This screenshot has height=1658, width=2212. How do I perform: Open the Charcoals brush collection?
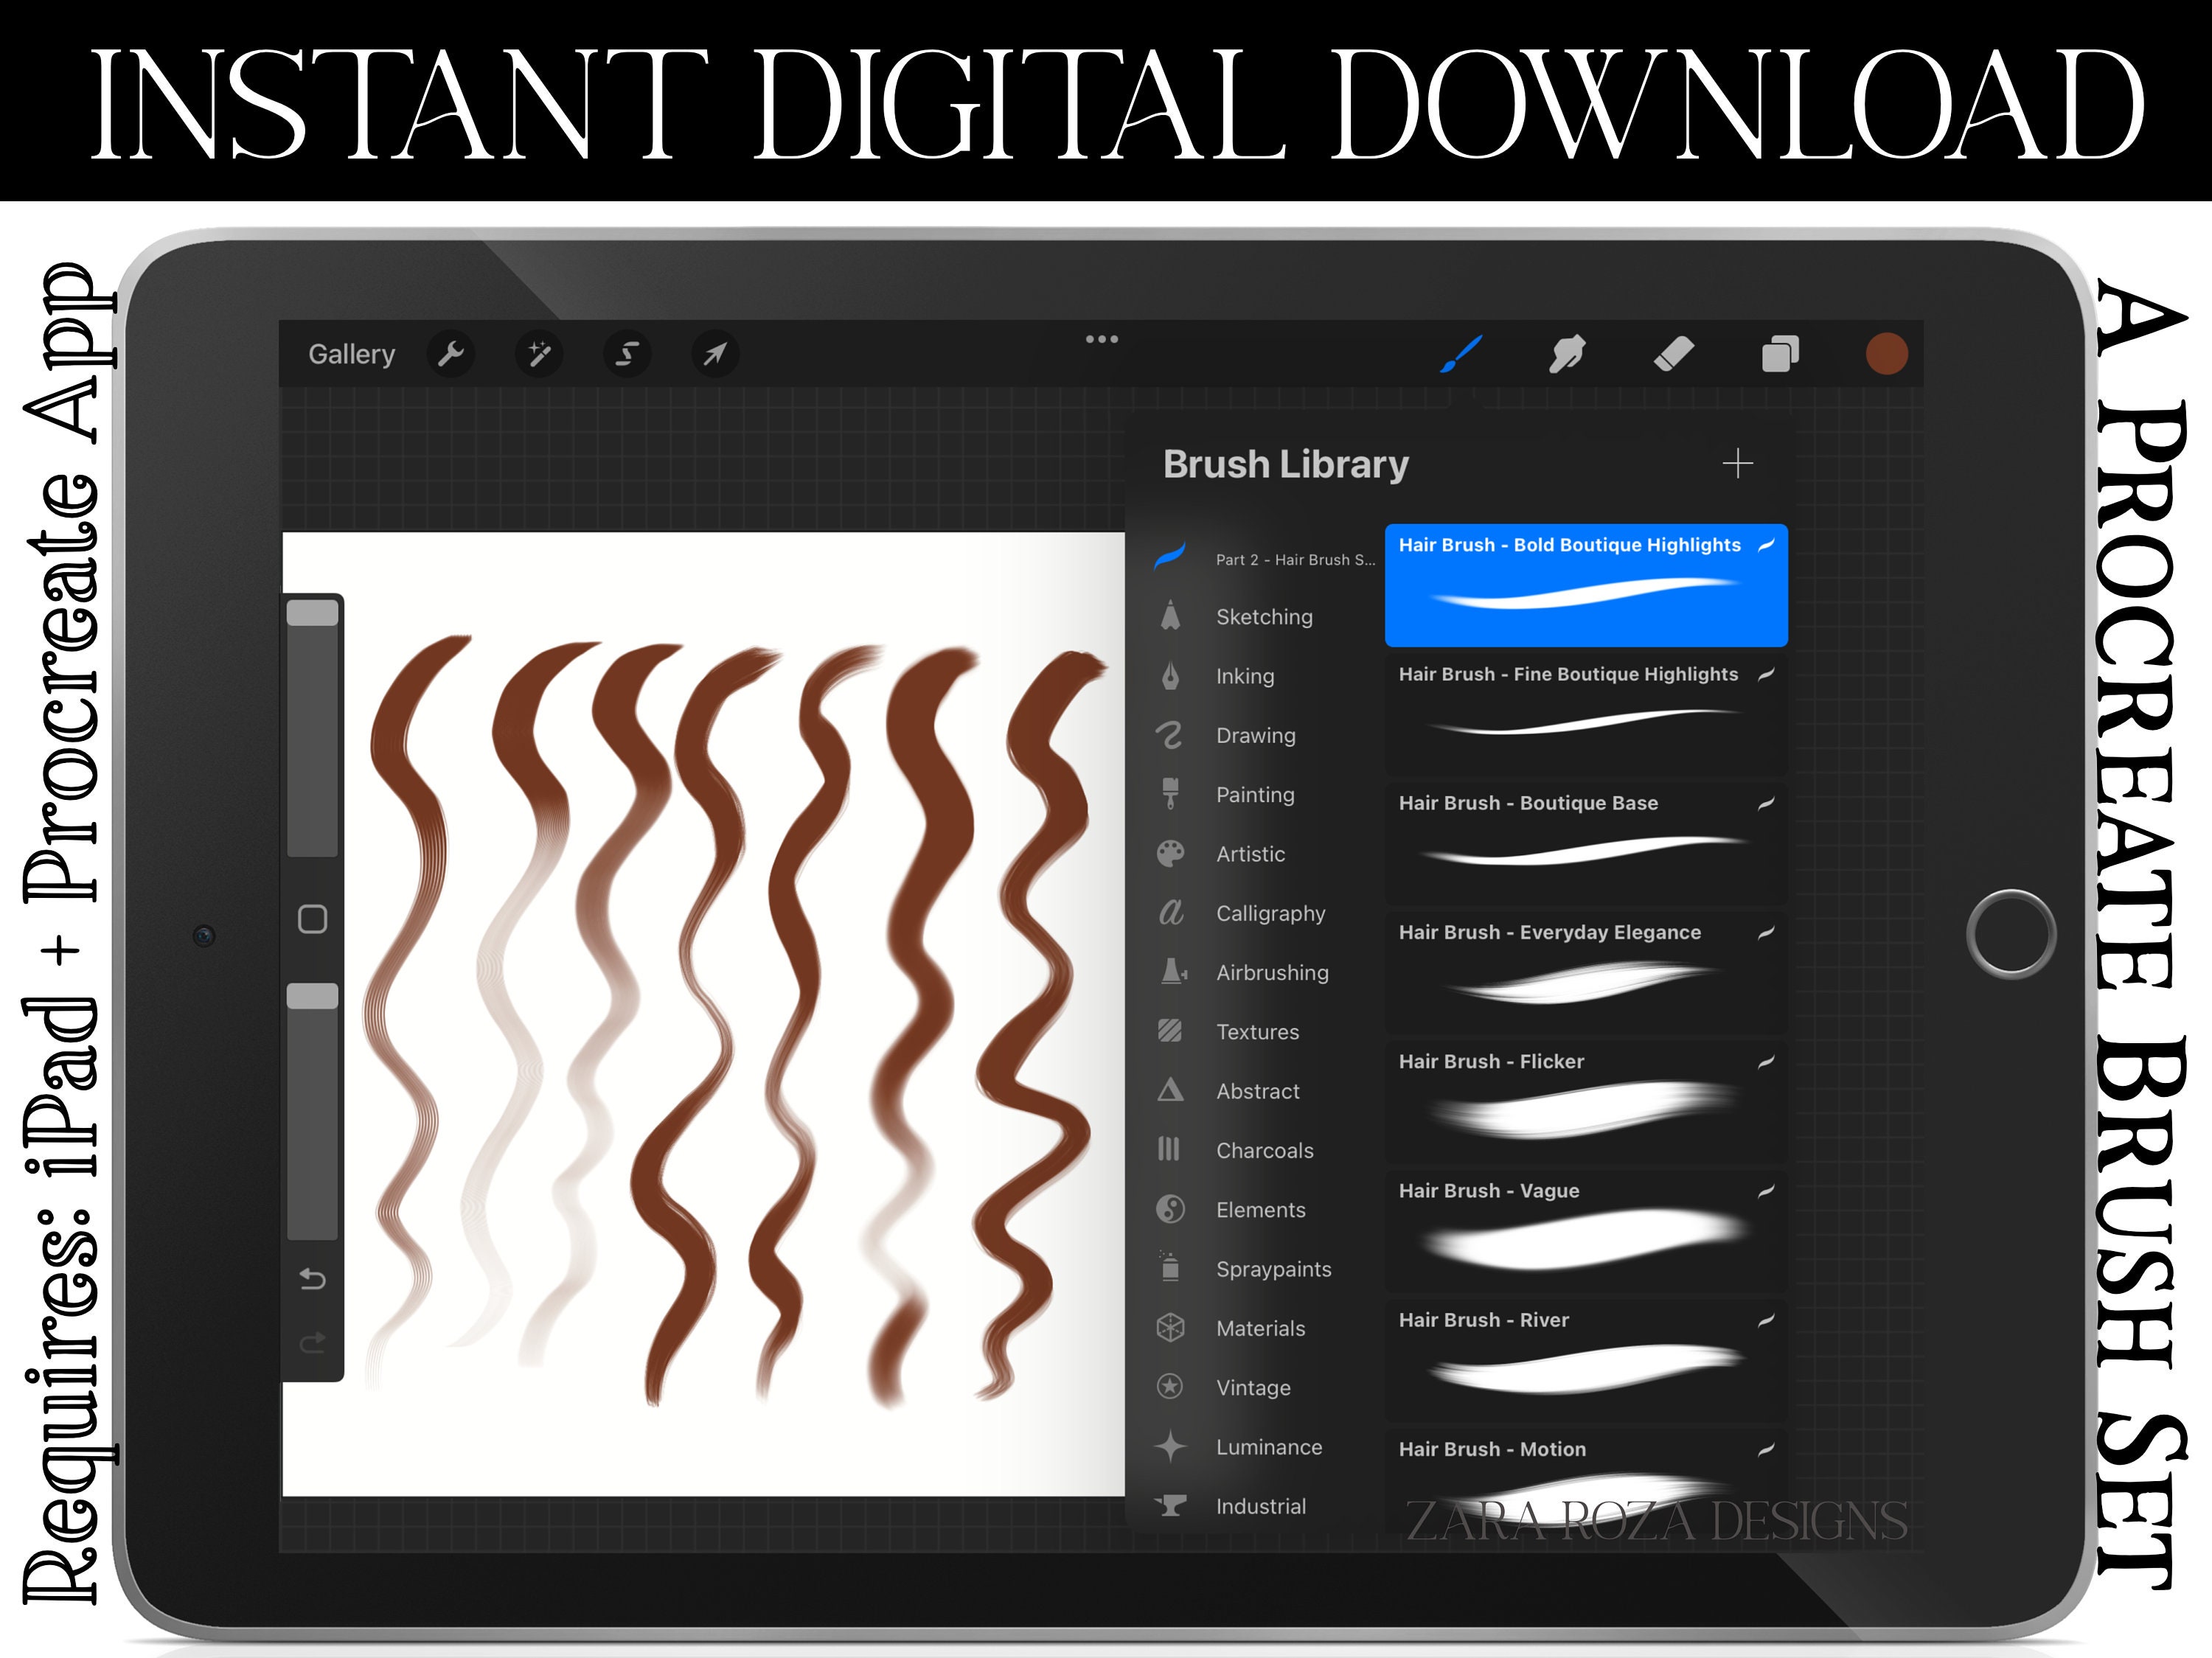(1264, 1150)
